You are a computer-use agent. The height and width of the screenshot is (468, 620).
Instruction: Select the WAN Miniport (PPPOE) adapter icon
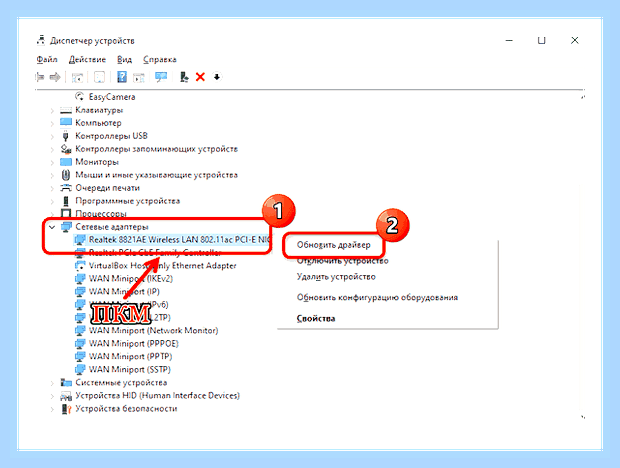tap(79, 343)
